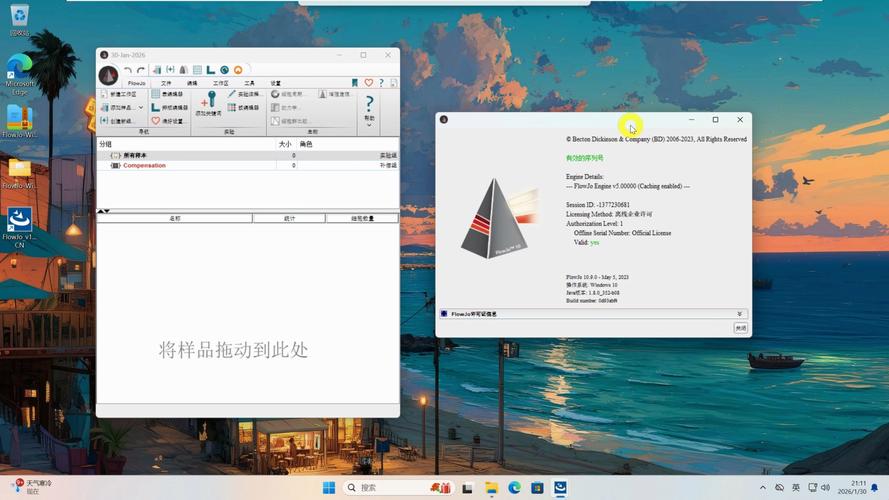The height and width of the screenshot is (500, 889).
Task: Open the 文件 (File) ribbon tab
Action: click(x=166, y=83)
